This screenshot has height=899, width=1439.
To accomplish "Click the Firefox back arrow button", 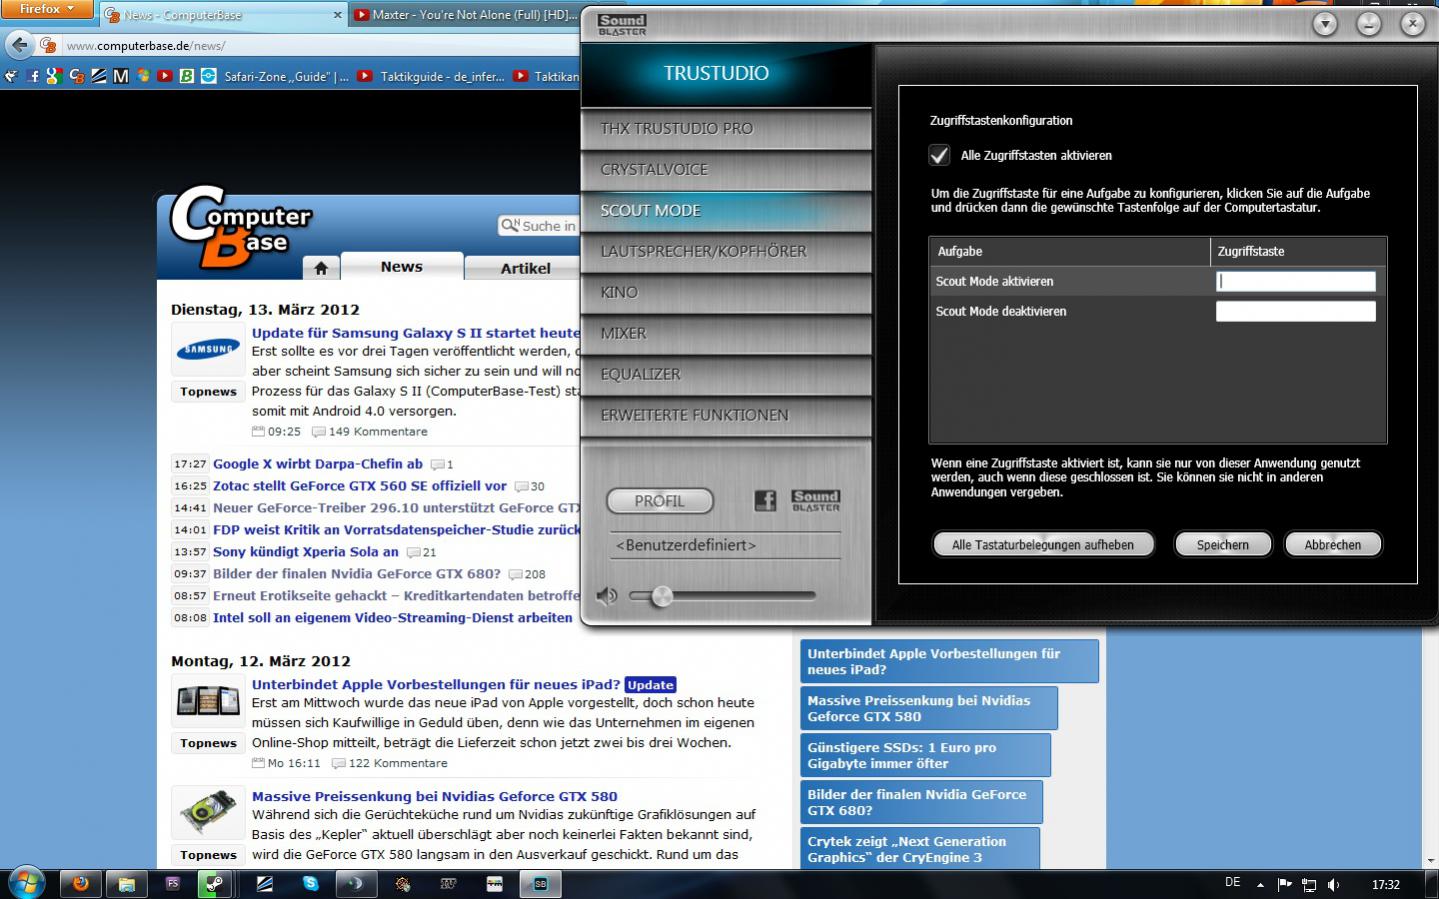I will pyautogui.click(x=19, y=45).
